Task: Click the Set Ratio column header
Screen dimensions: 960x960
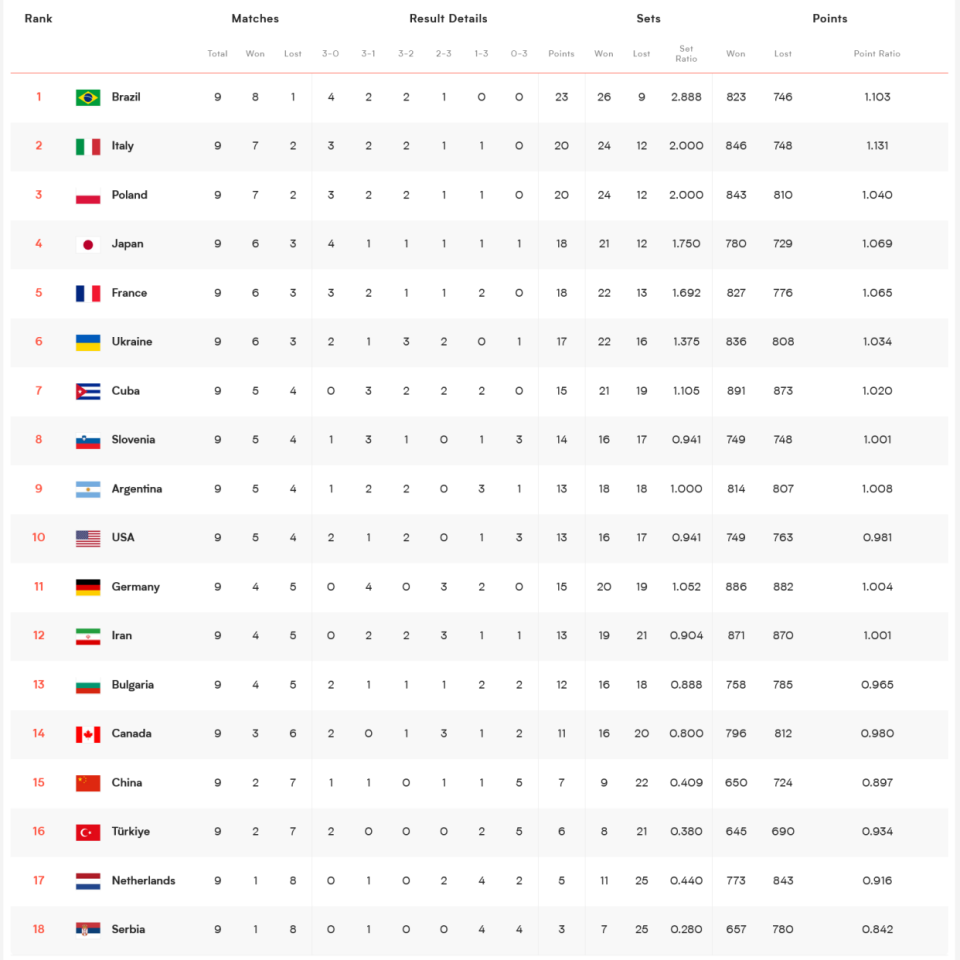Action: [x=686, y=53]
